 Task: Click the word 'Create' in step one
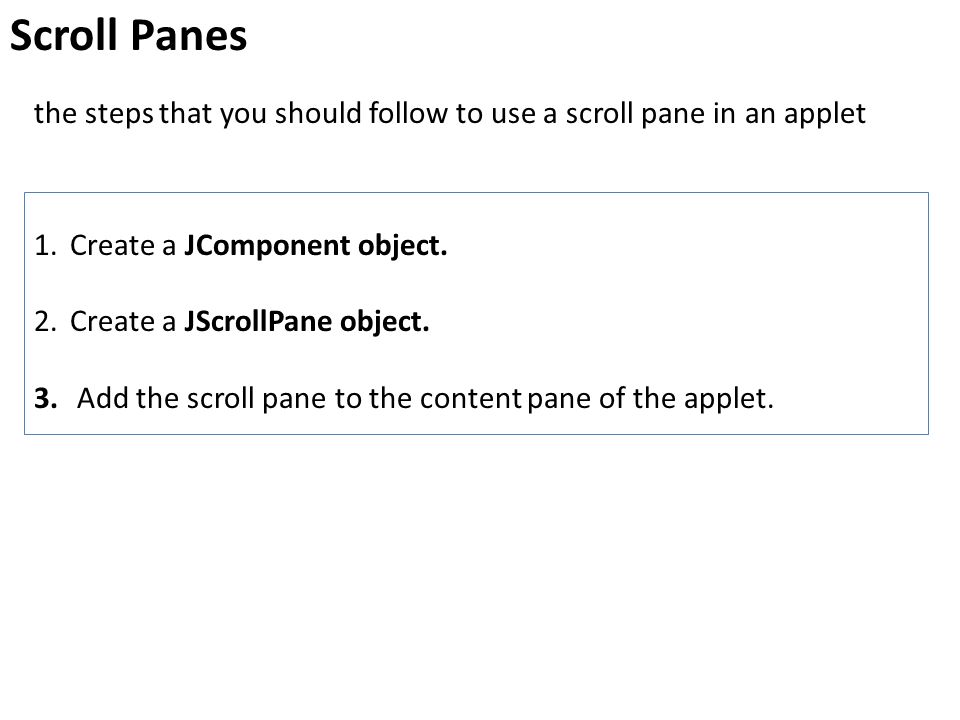click(112, 246)
